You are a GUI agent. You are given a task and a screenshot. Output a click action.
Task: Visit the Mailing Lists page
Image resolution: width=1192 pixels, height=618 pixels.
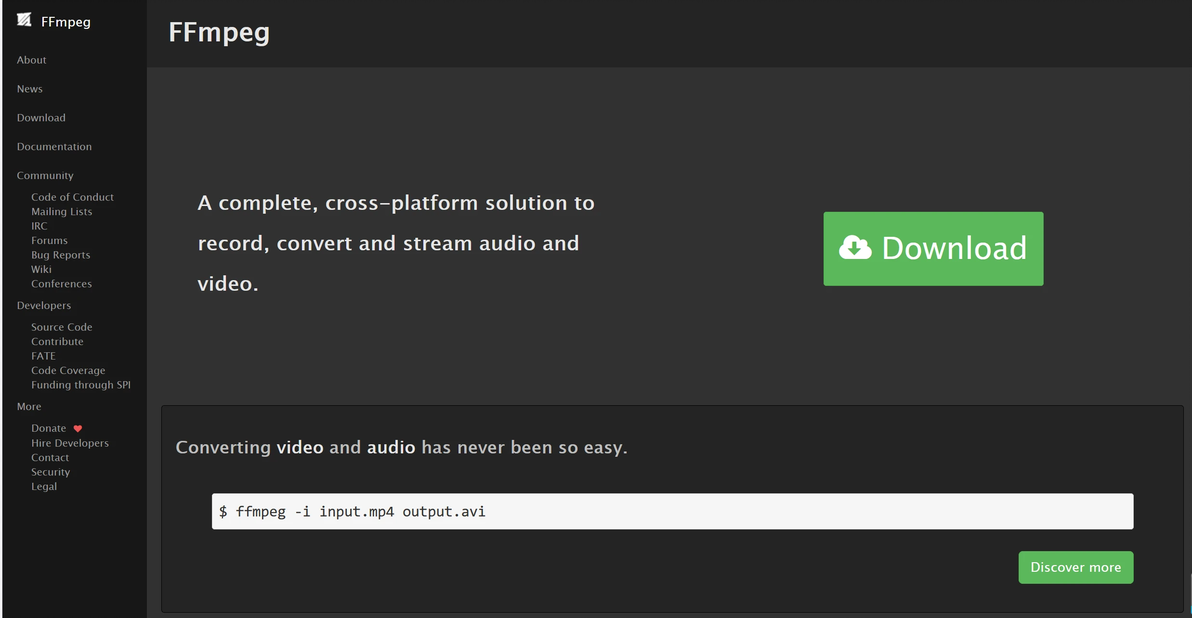pyautogui.click(x=61, y=212)
